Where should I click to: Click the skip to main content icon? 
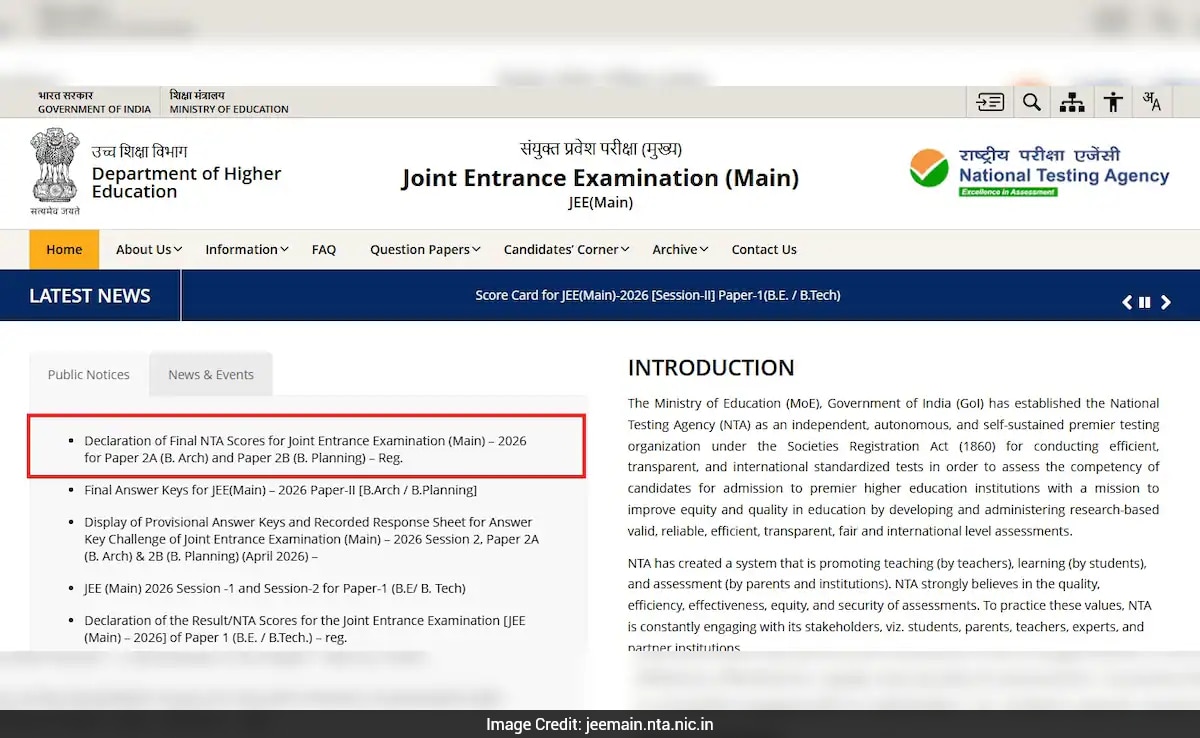(x=990, y=102)
